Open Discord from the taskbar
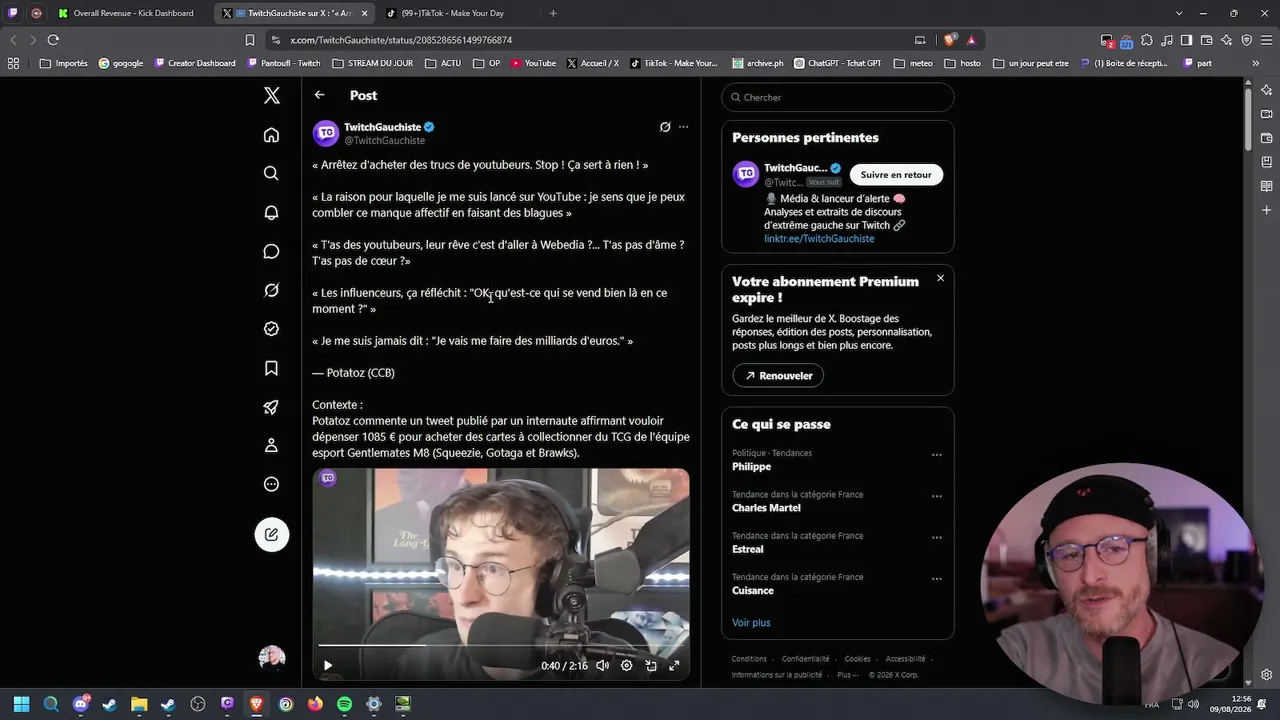This screenshot has width=1280, height=720. pos(81,704)
